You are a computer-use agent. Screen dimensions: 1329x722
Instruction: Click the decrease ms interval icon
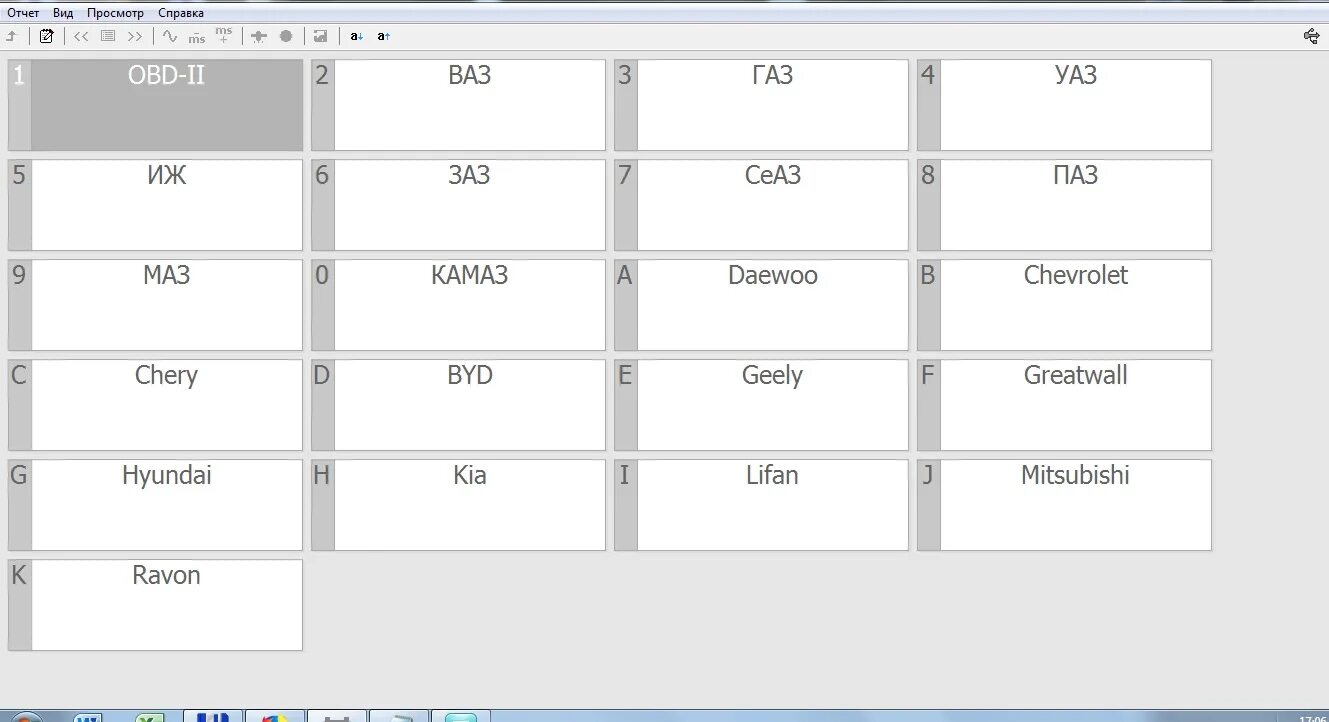point(197,37)
